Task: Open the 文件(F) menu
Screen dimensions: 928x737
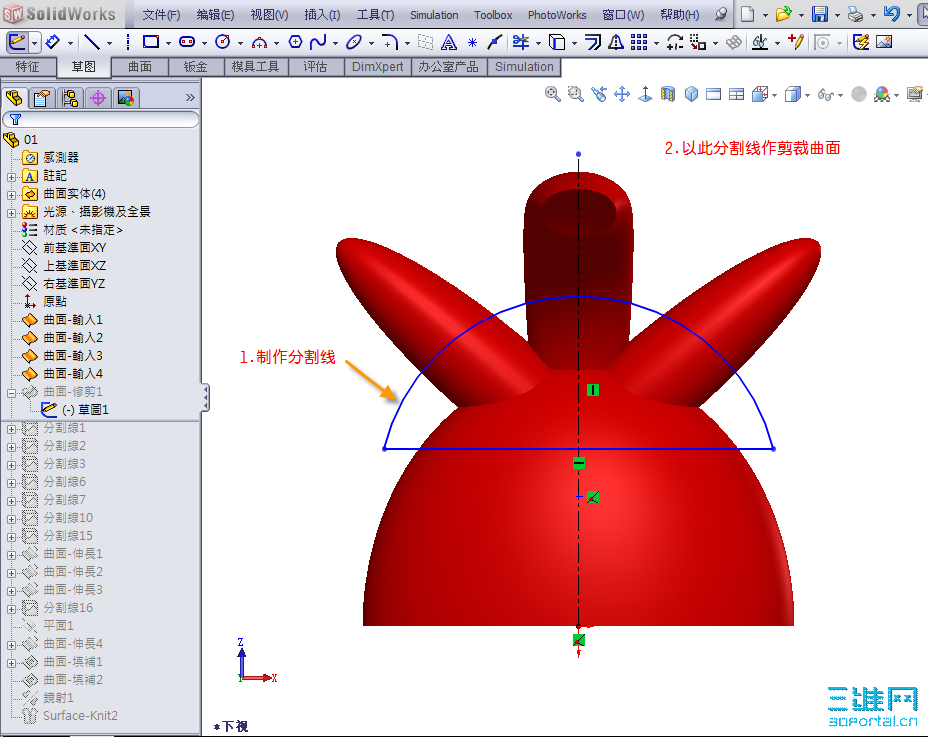Action: pyautogui.click(x=161, y=15)
